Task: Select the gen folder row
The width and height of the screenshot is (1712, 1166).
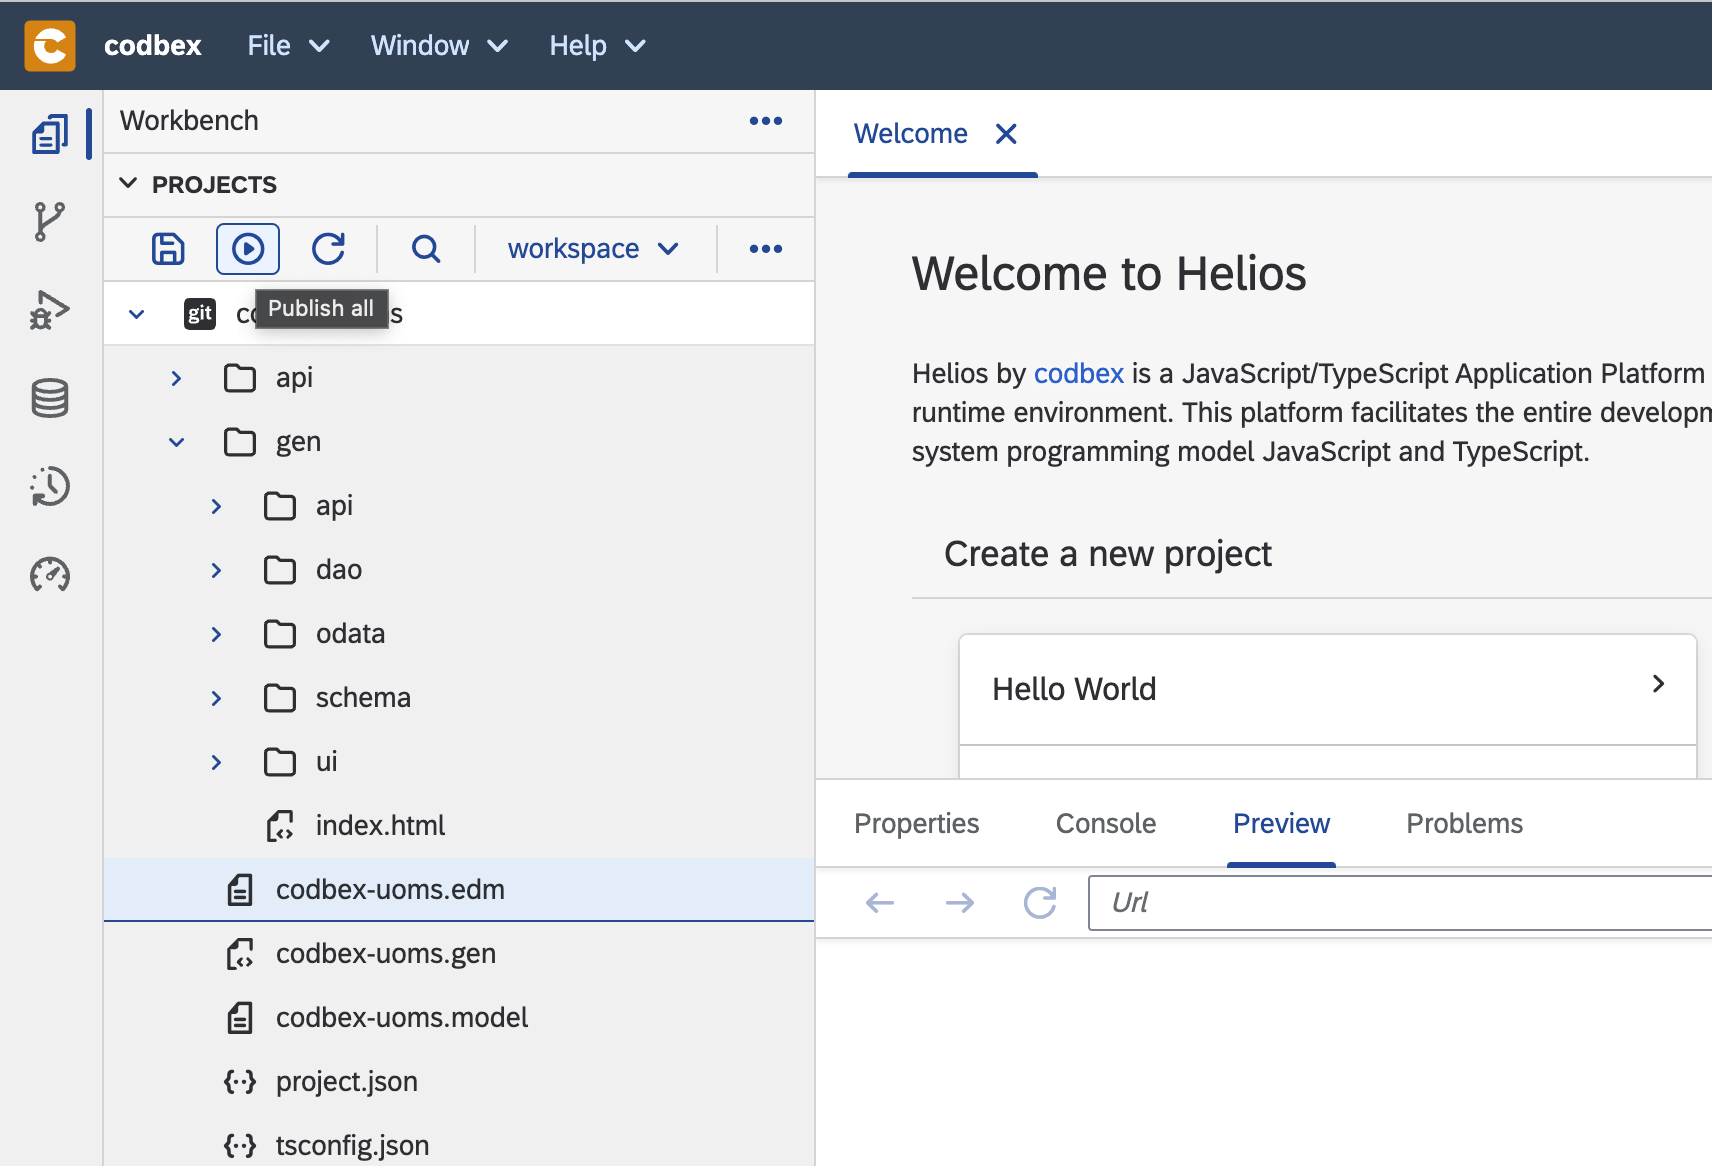Action: point(459,442)
